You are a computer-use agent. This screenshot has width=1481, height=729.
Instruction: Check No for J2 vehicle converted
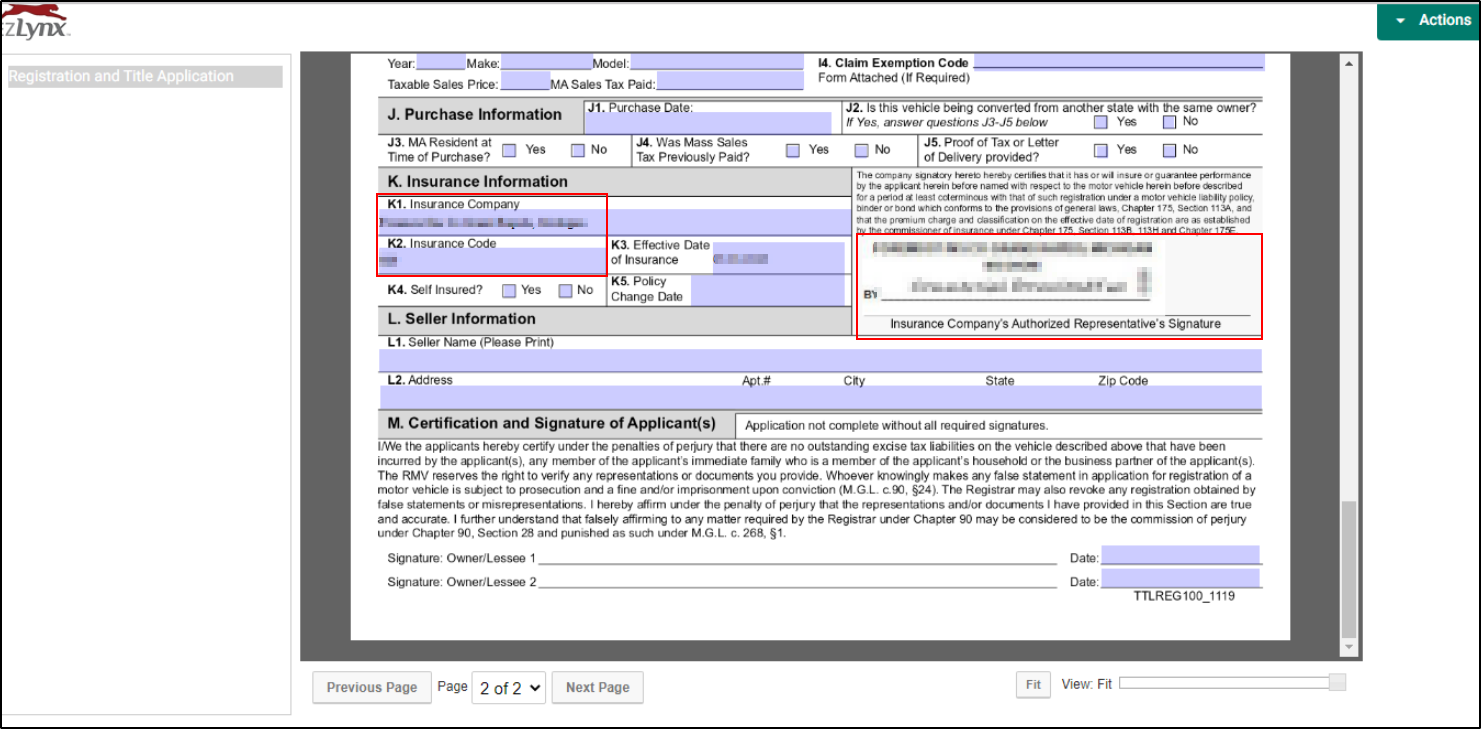point(1170,122)
